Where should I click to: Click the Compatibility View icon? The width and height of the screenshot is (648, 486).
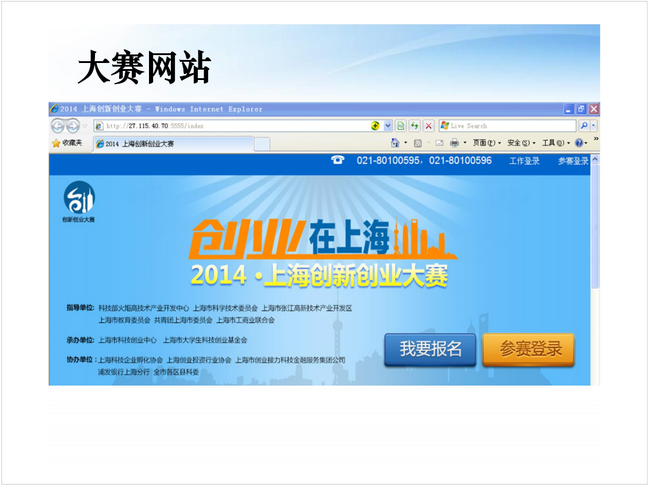[x=400, y=126]
